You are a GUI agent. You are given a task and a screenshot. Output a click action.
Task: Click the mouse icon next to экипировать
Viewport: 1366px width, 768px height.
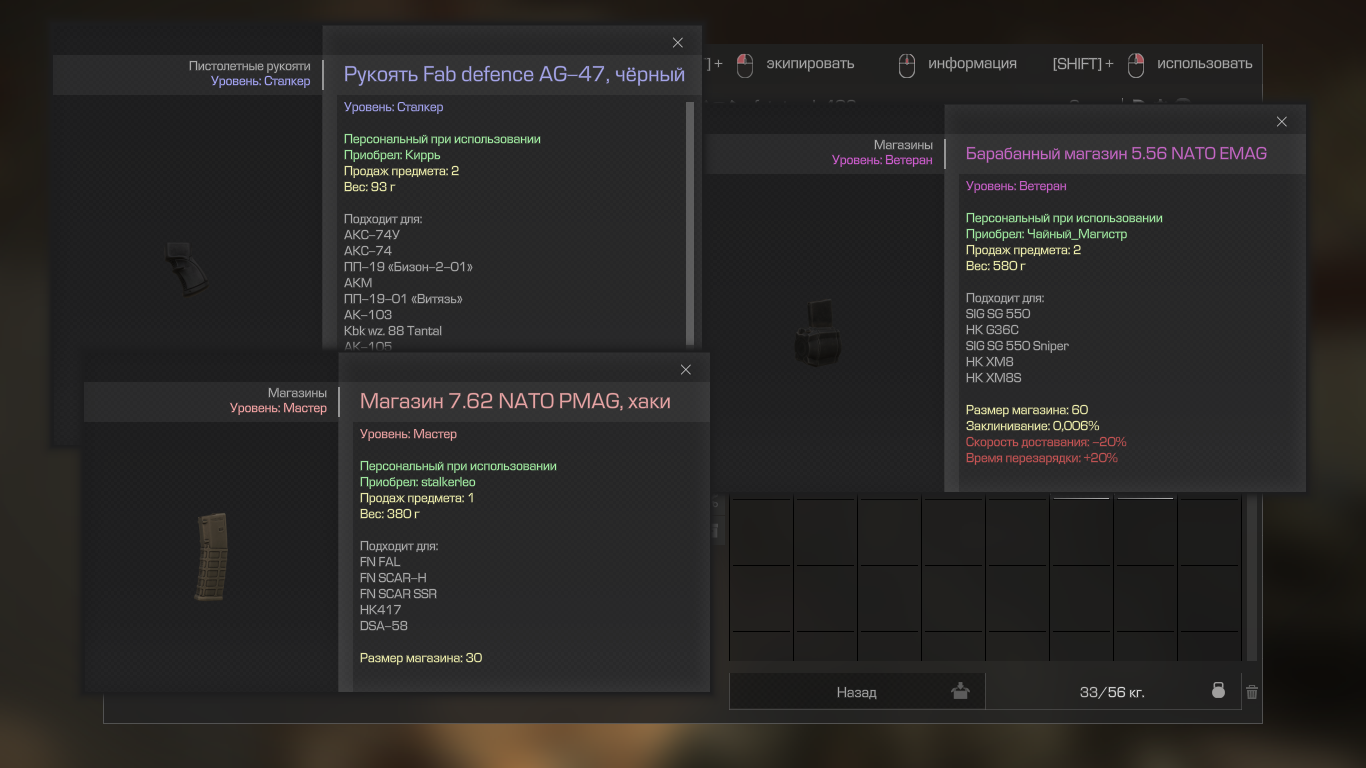coord(744,65)
